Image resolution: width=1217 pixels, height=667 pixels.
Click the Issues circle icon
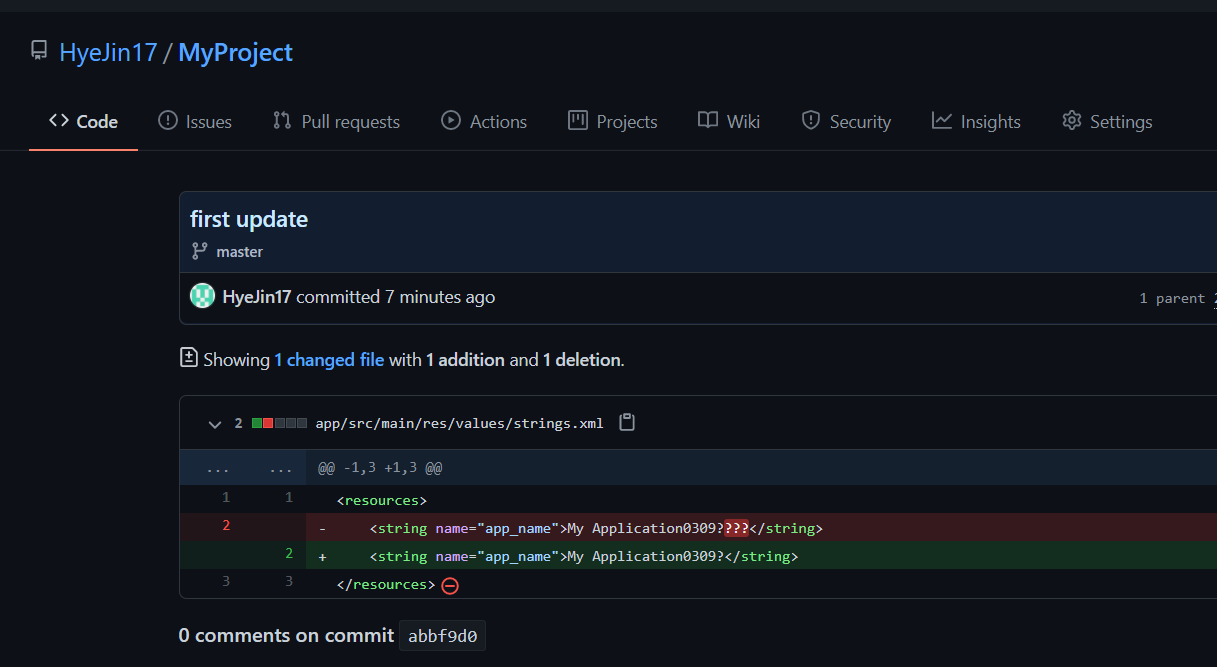click(x=168, y=120)
